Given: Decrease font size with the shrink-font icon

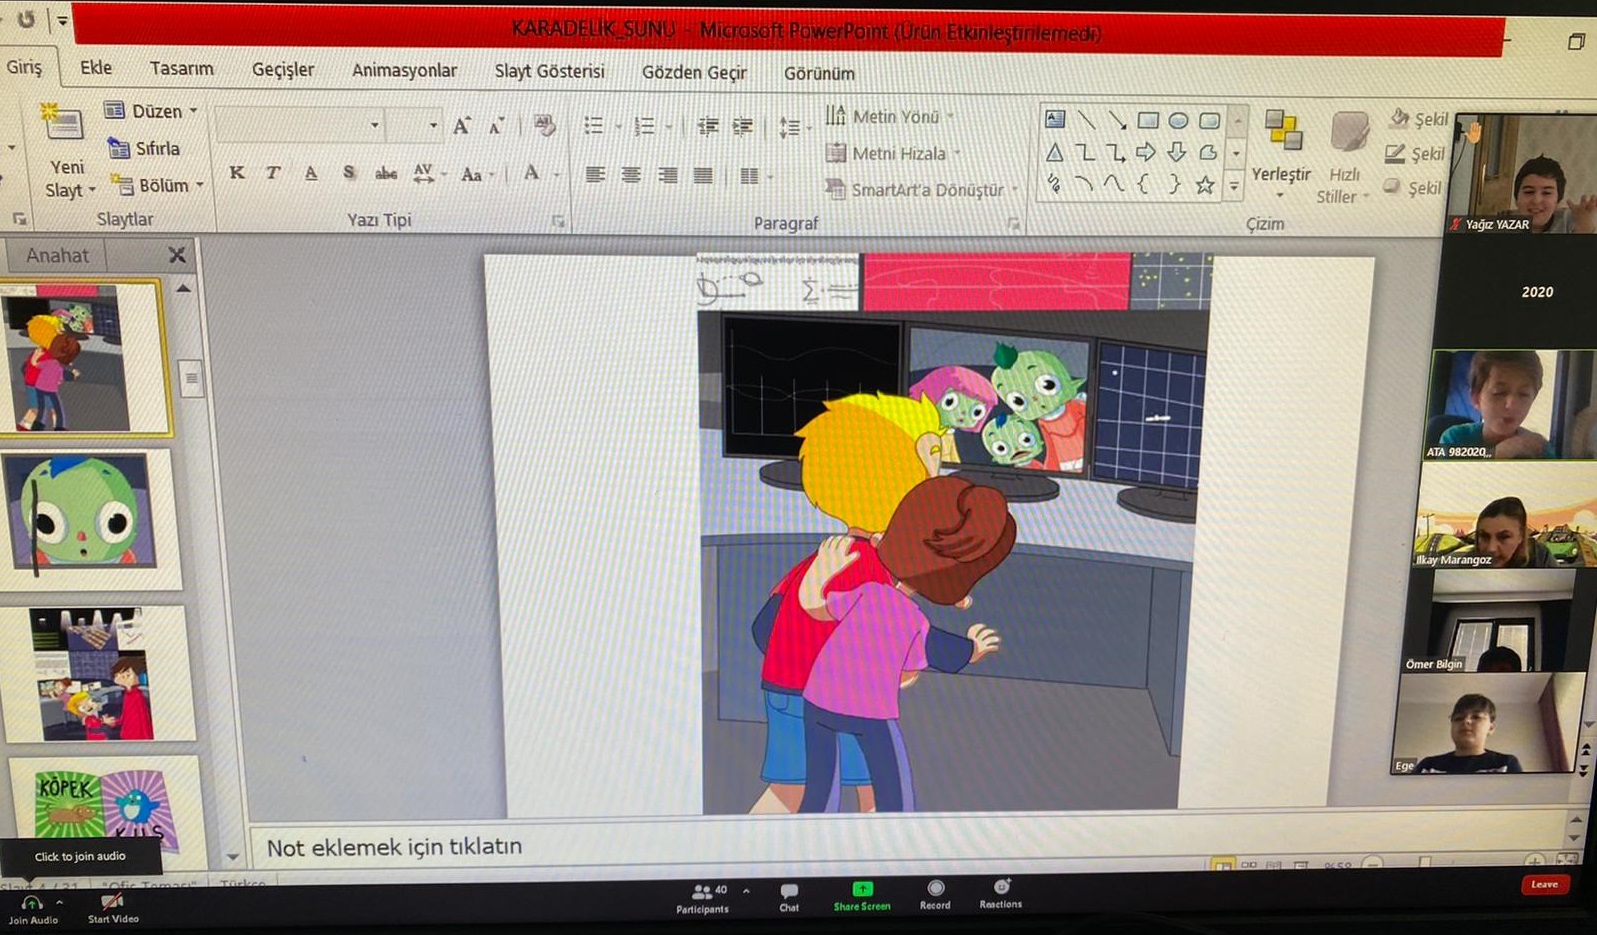Looking at the screenshot, I should click(x=496, y=127).
